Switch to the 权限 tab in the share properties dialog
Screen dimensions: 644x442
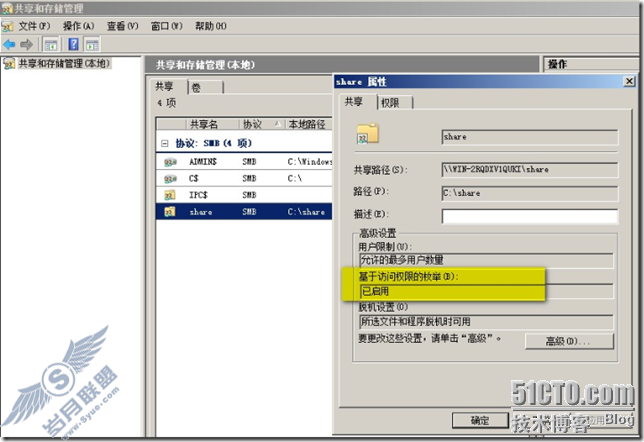(394, 103)
